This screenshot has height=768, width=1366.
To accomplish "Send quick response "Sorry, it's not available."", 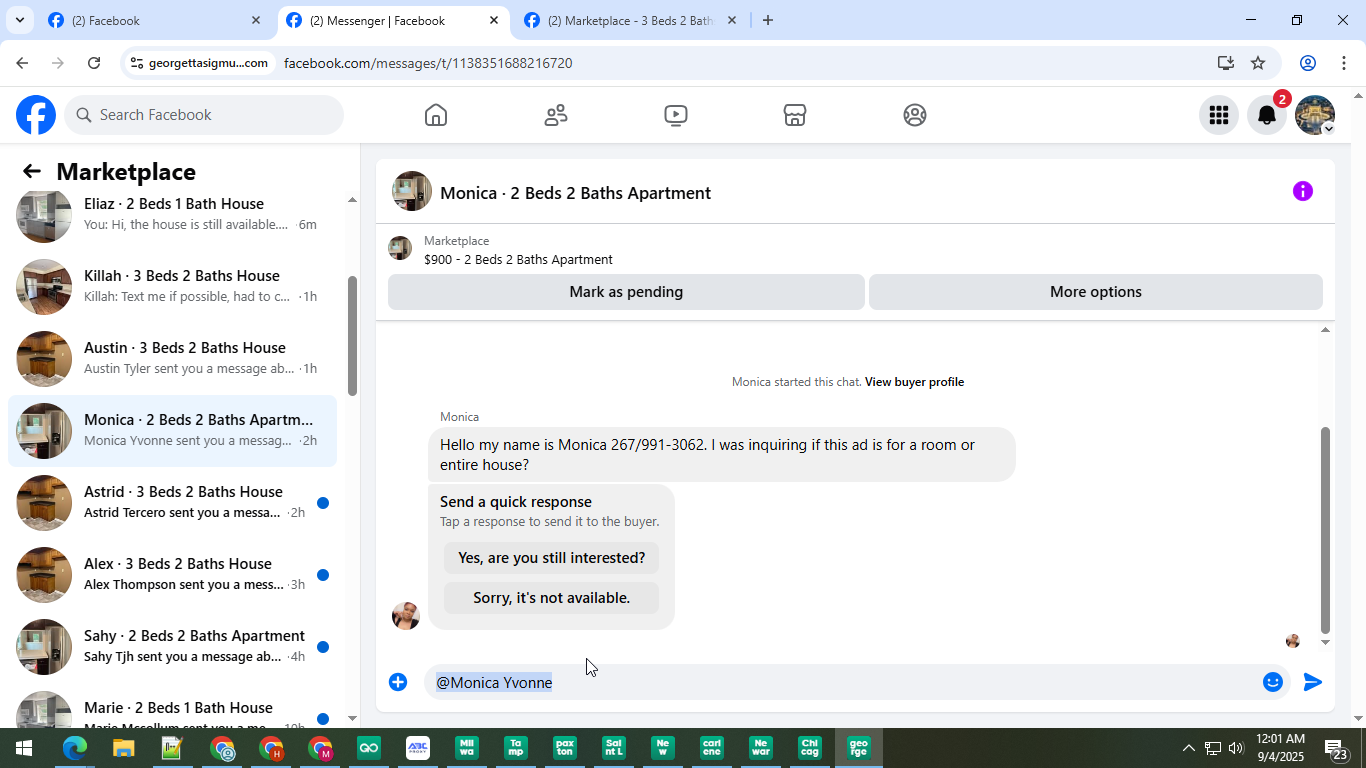I will click(551, 598).
